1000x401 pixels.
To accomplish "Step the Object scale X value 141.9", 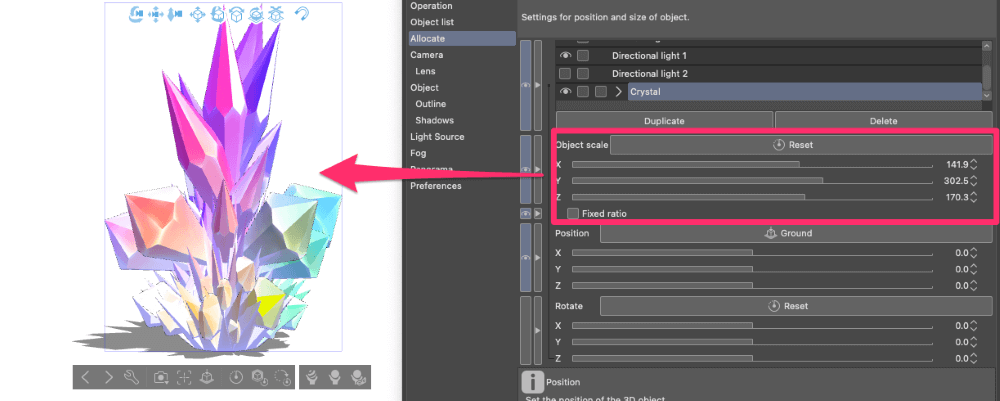I will coord(973,164).
